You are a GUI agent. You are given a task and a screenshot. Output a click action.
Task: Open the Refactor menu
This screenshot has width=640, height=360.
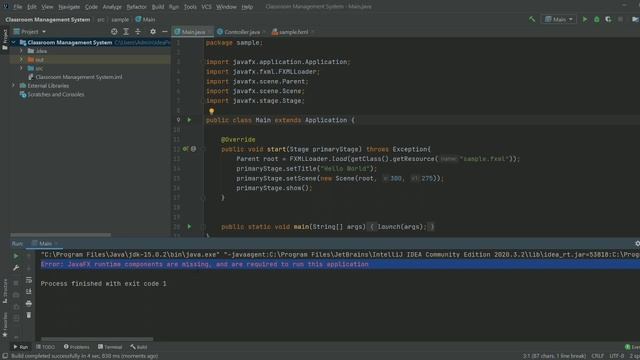[136, 7]
